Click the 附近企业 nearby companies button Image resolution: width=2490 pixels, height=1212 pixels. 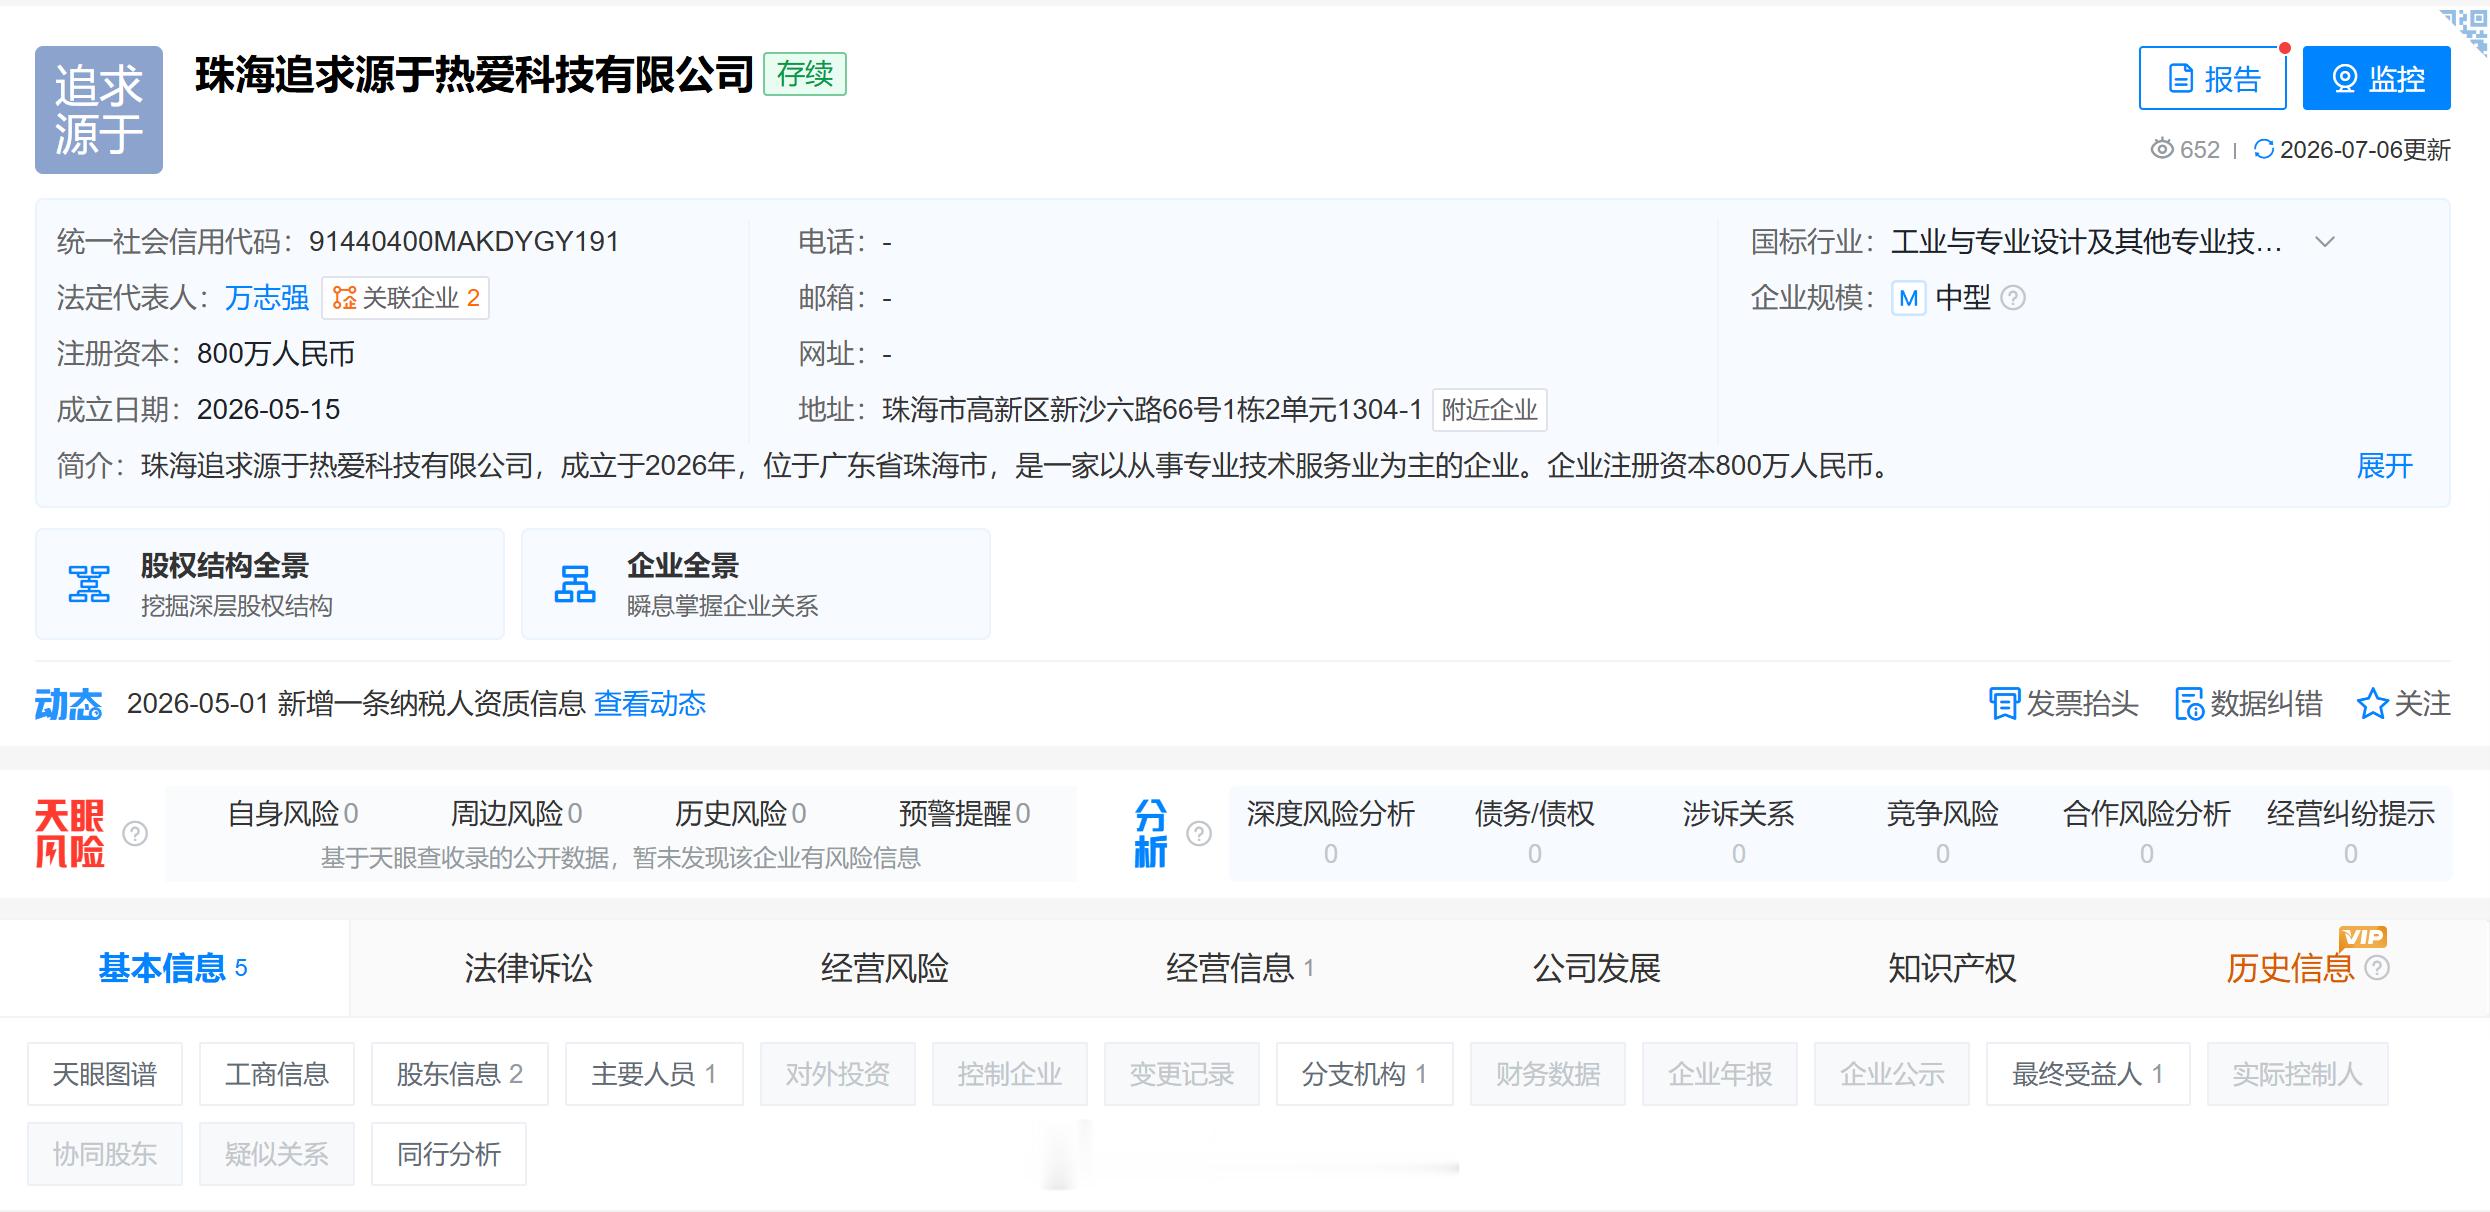point(1489,410)
